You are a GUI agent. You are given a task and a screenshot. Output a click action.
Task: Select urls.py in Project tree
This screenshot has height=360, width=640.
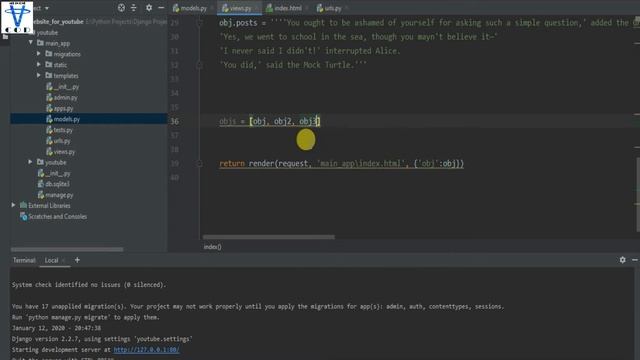click(62, 141)
